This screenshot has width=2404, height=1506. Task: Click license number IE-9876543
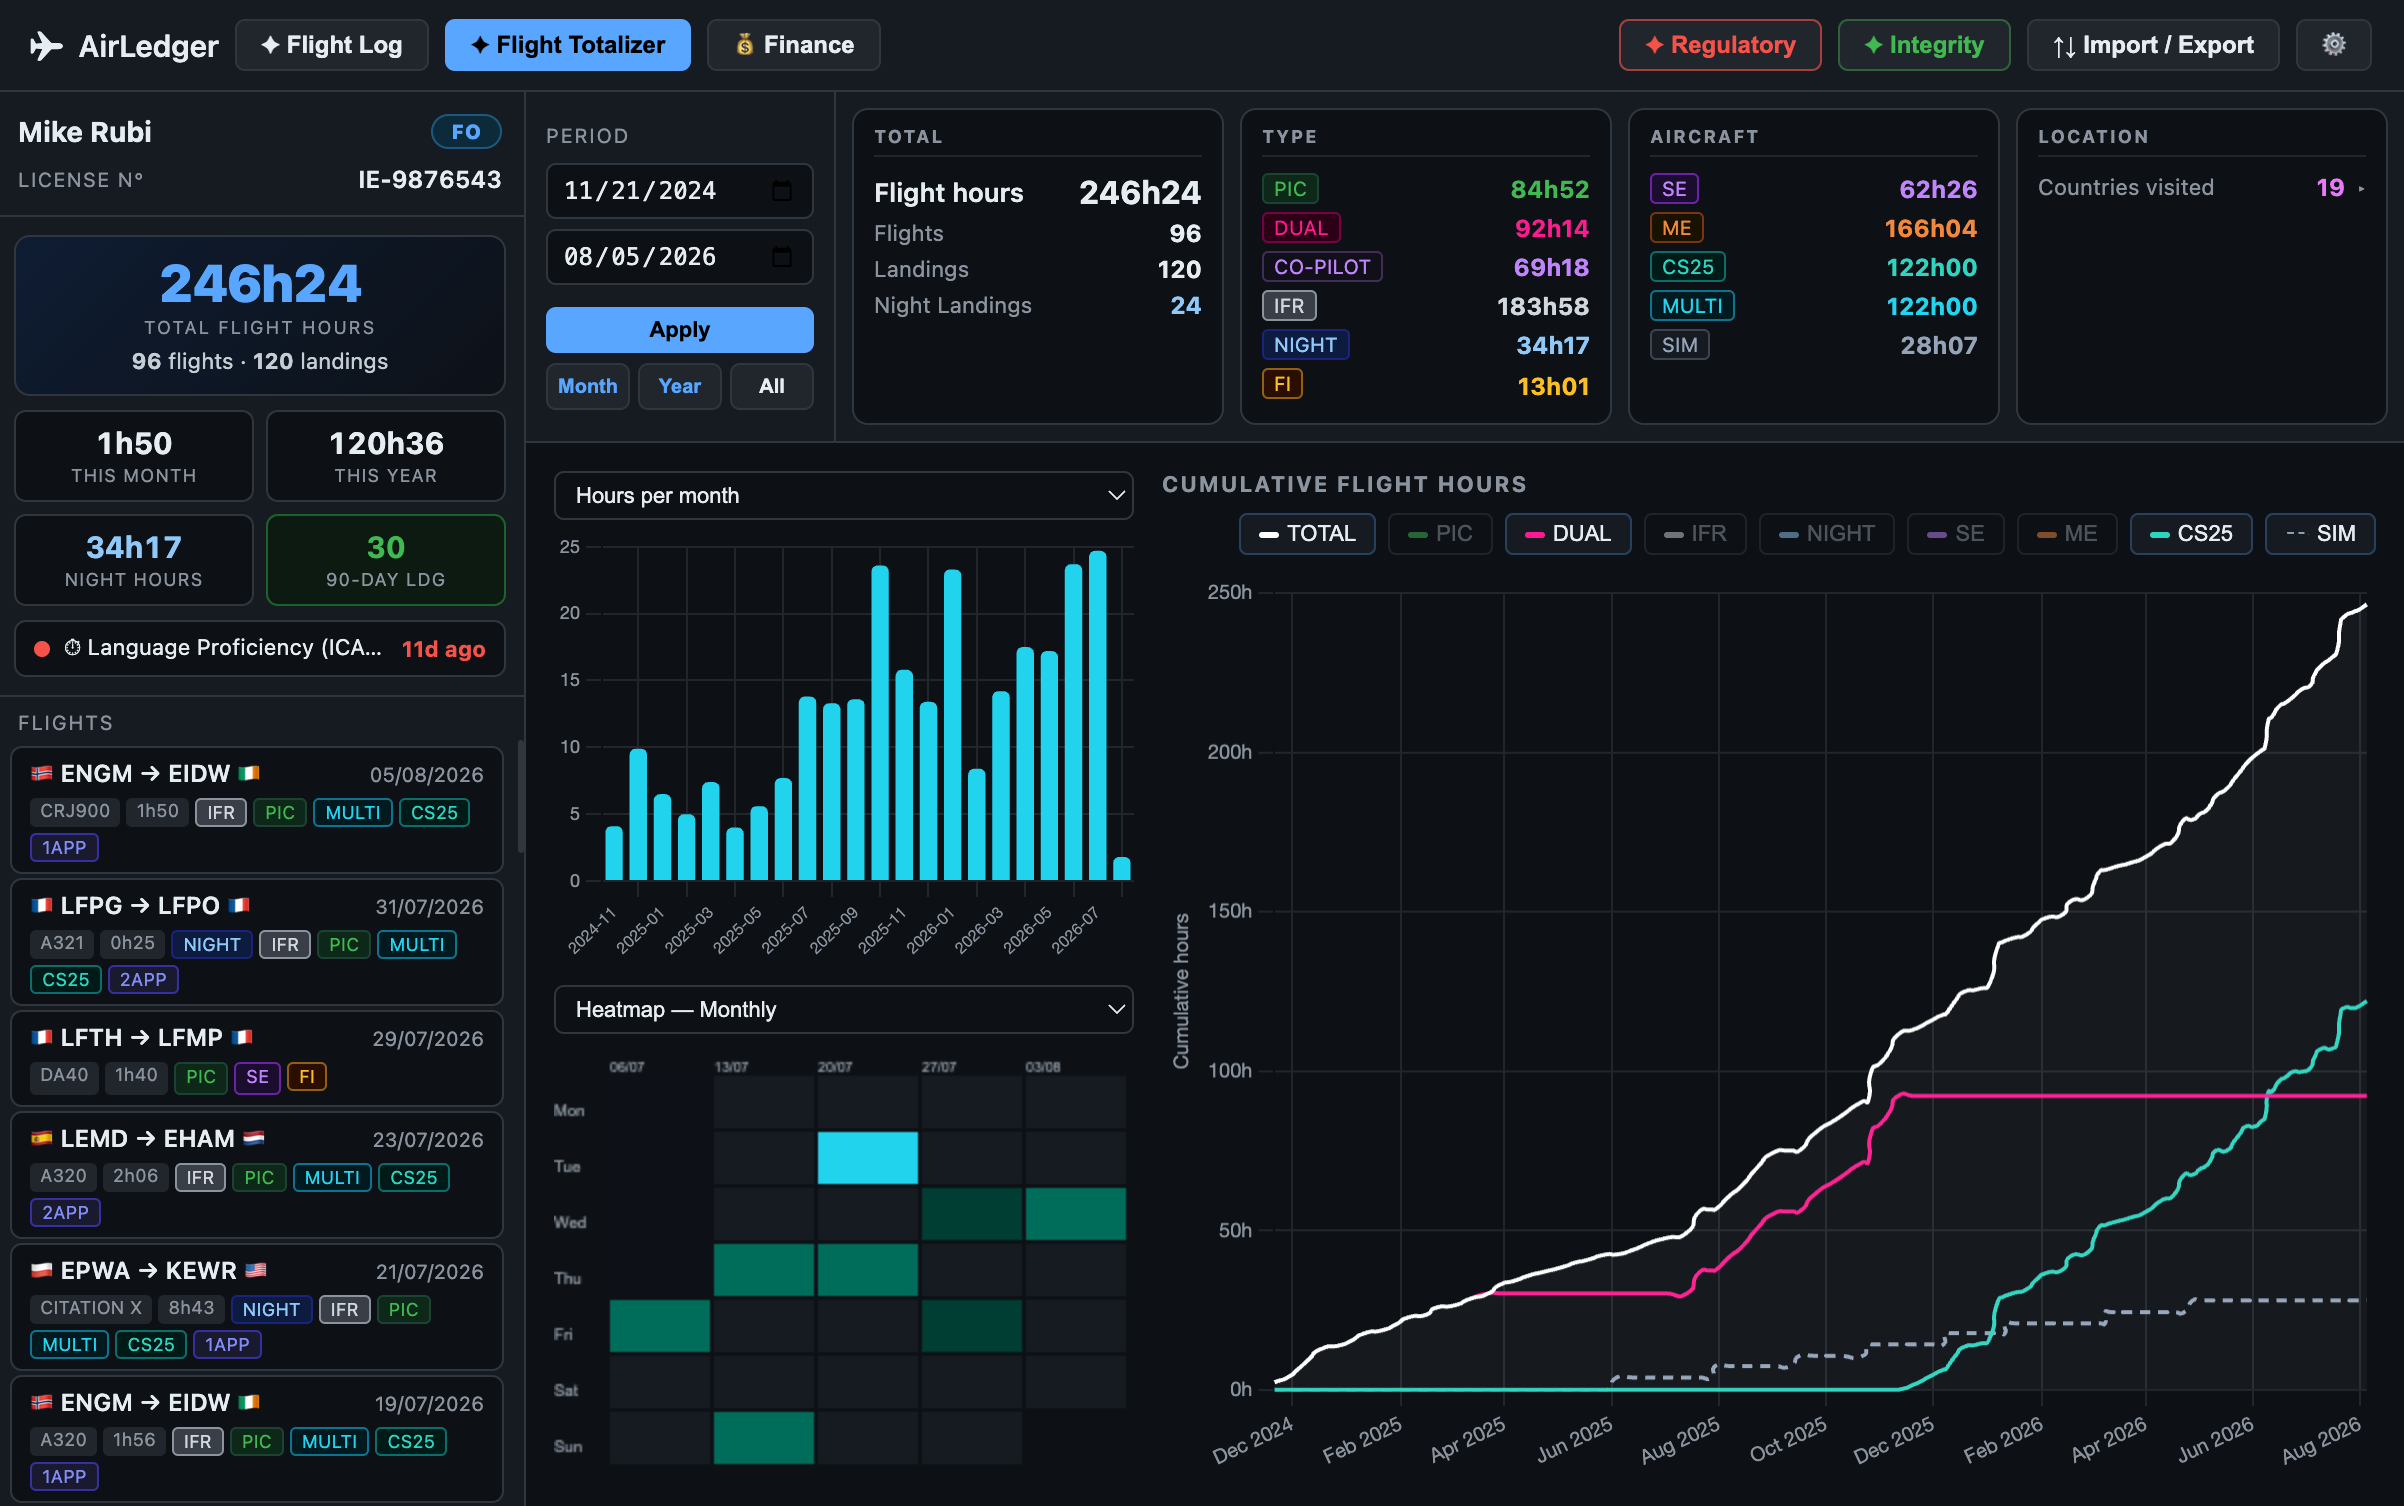pos(430,180)
